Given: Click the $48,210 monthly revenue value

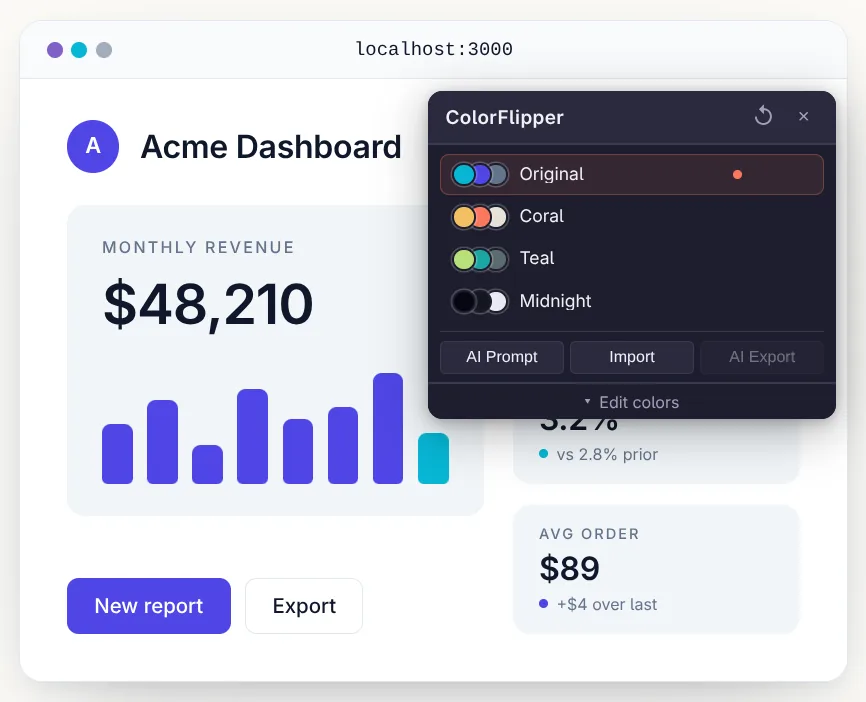Looking at the screenshot, I should click(208, 304).
